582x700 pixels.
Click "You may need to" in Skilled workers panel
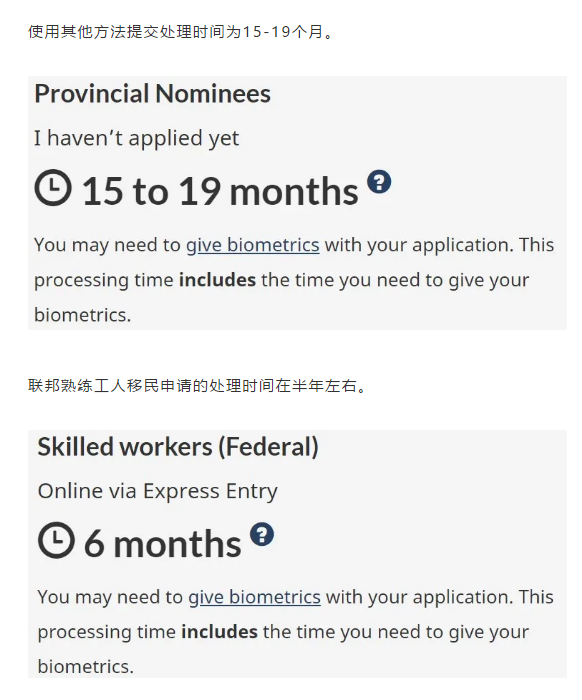[110, 597]
